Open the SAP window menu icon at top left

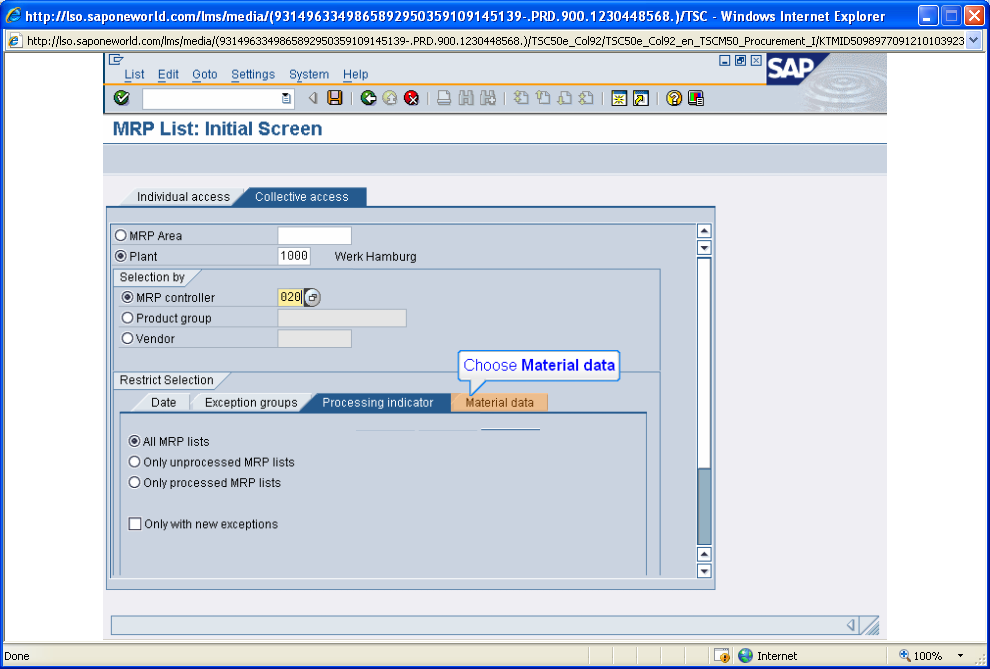[x=116, y=60]
